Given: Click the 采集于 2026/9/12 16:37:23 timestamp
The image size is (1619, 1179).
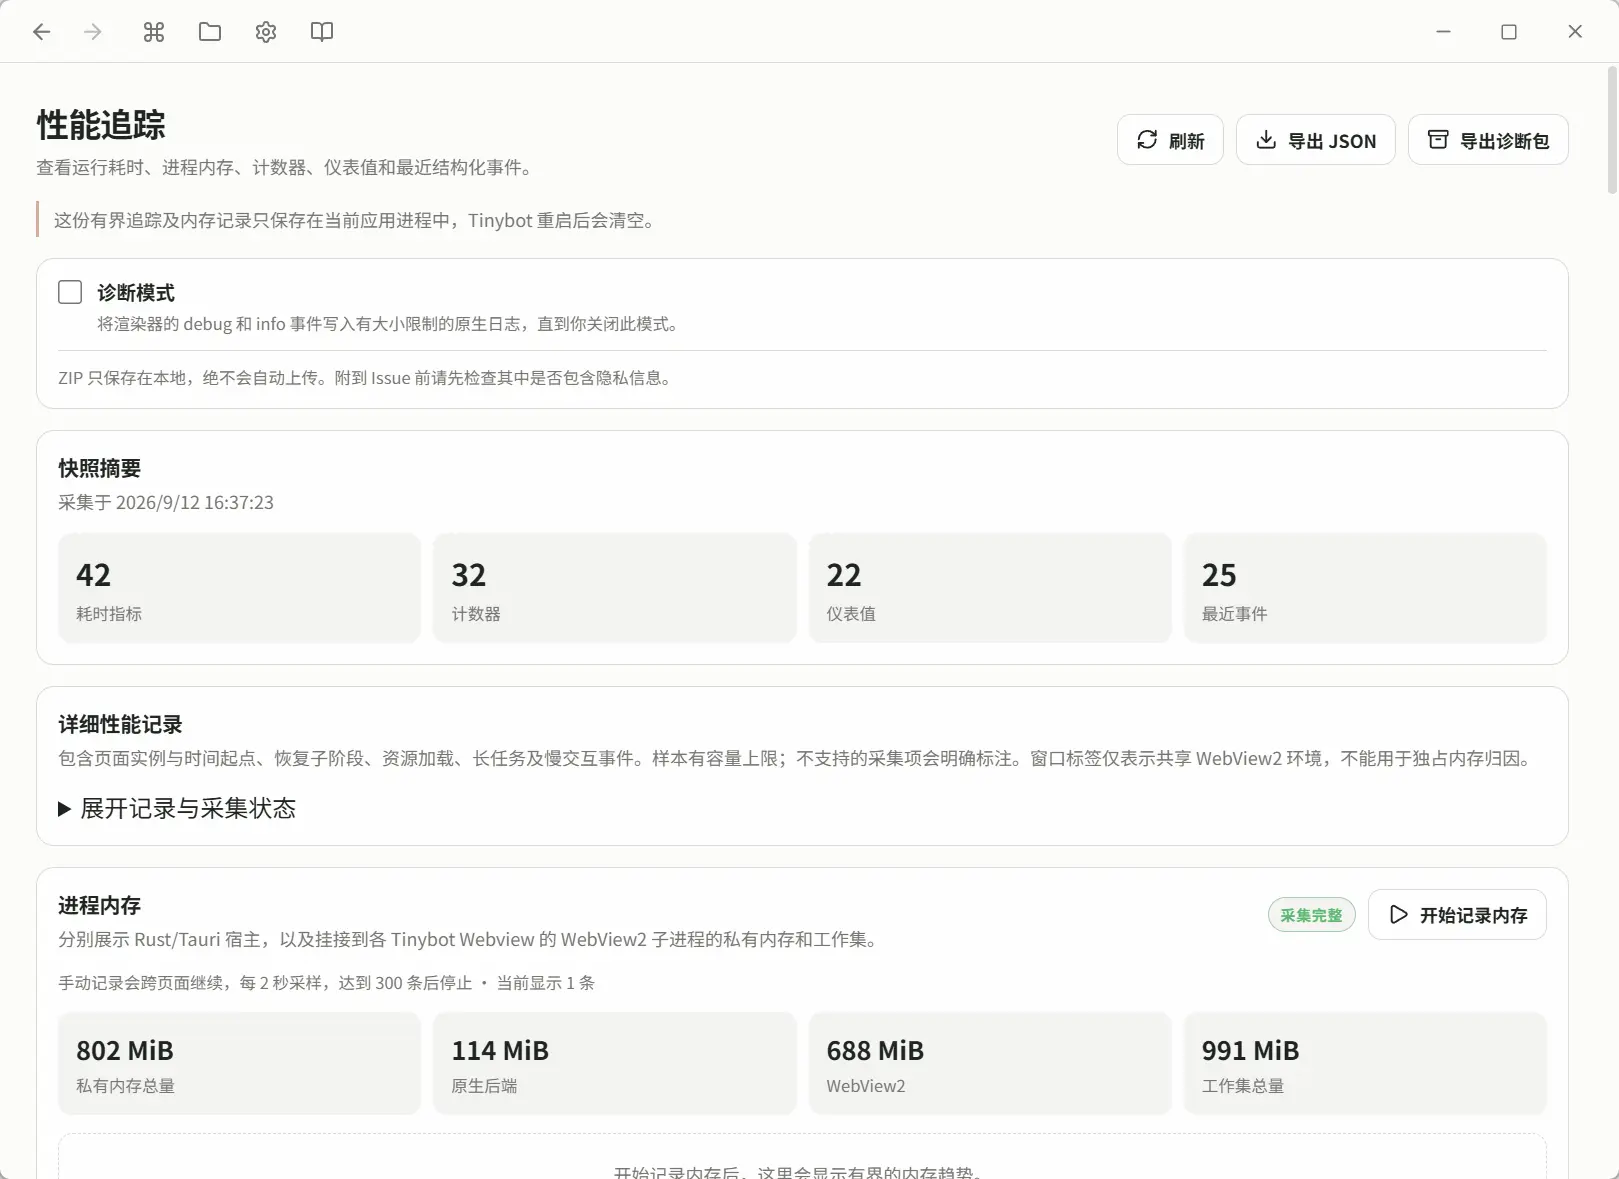Looking at the screenshot, I should click(x=166, y=502).
